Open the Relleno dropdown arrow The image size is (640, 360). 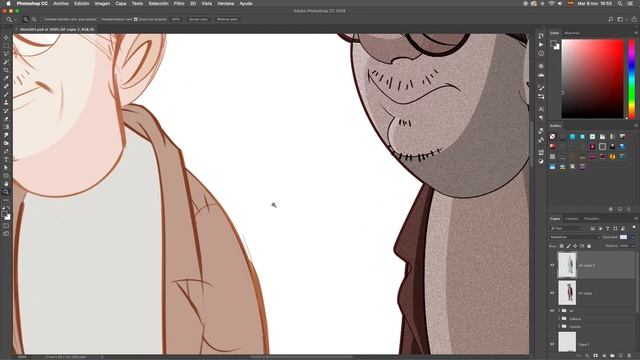633,246
